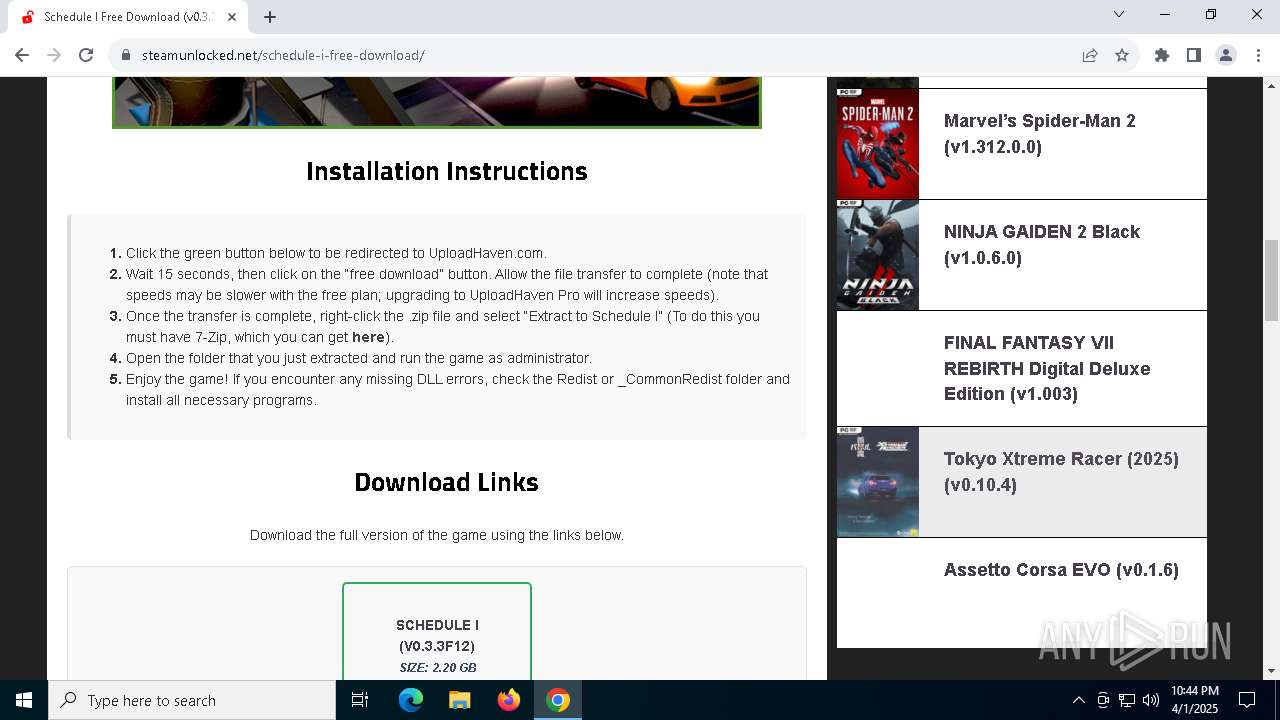Viewport: 1280px width, 720px height.
Task: Open Tokyo Xtreme Racer (2025) link
Action: point(1061,472)
